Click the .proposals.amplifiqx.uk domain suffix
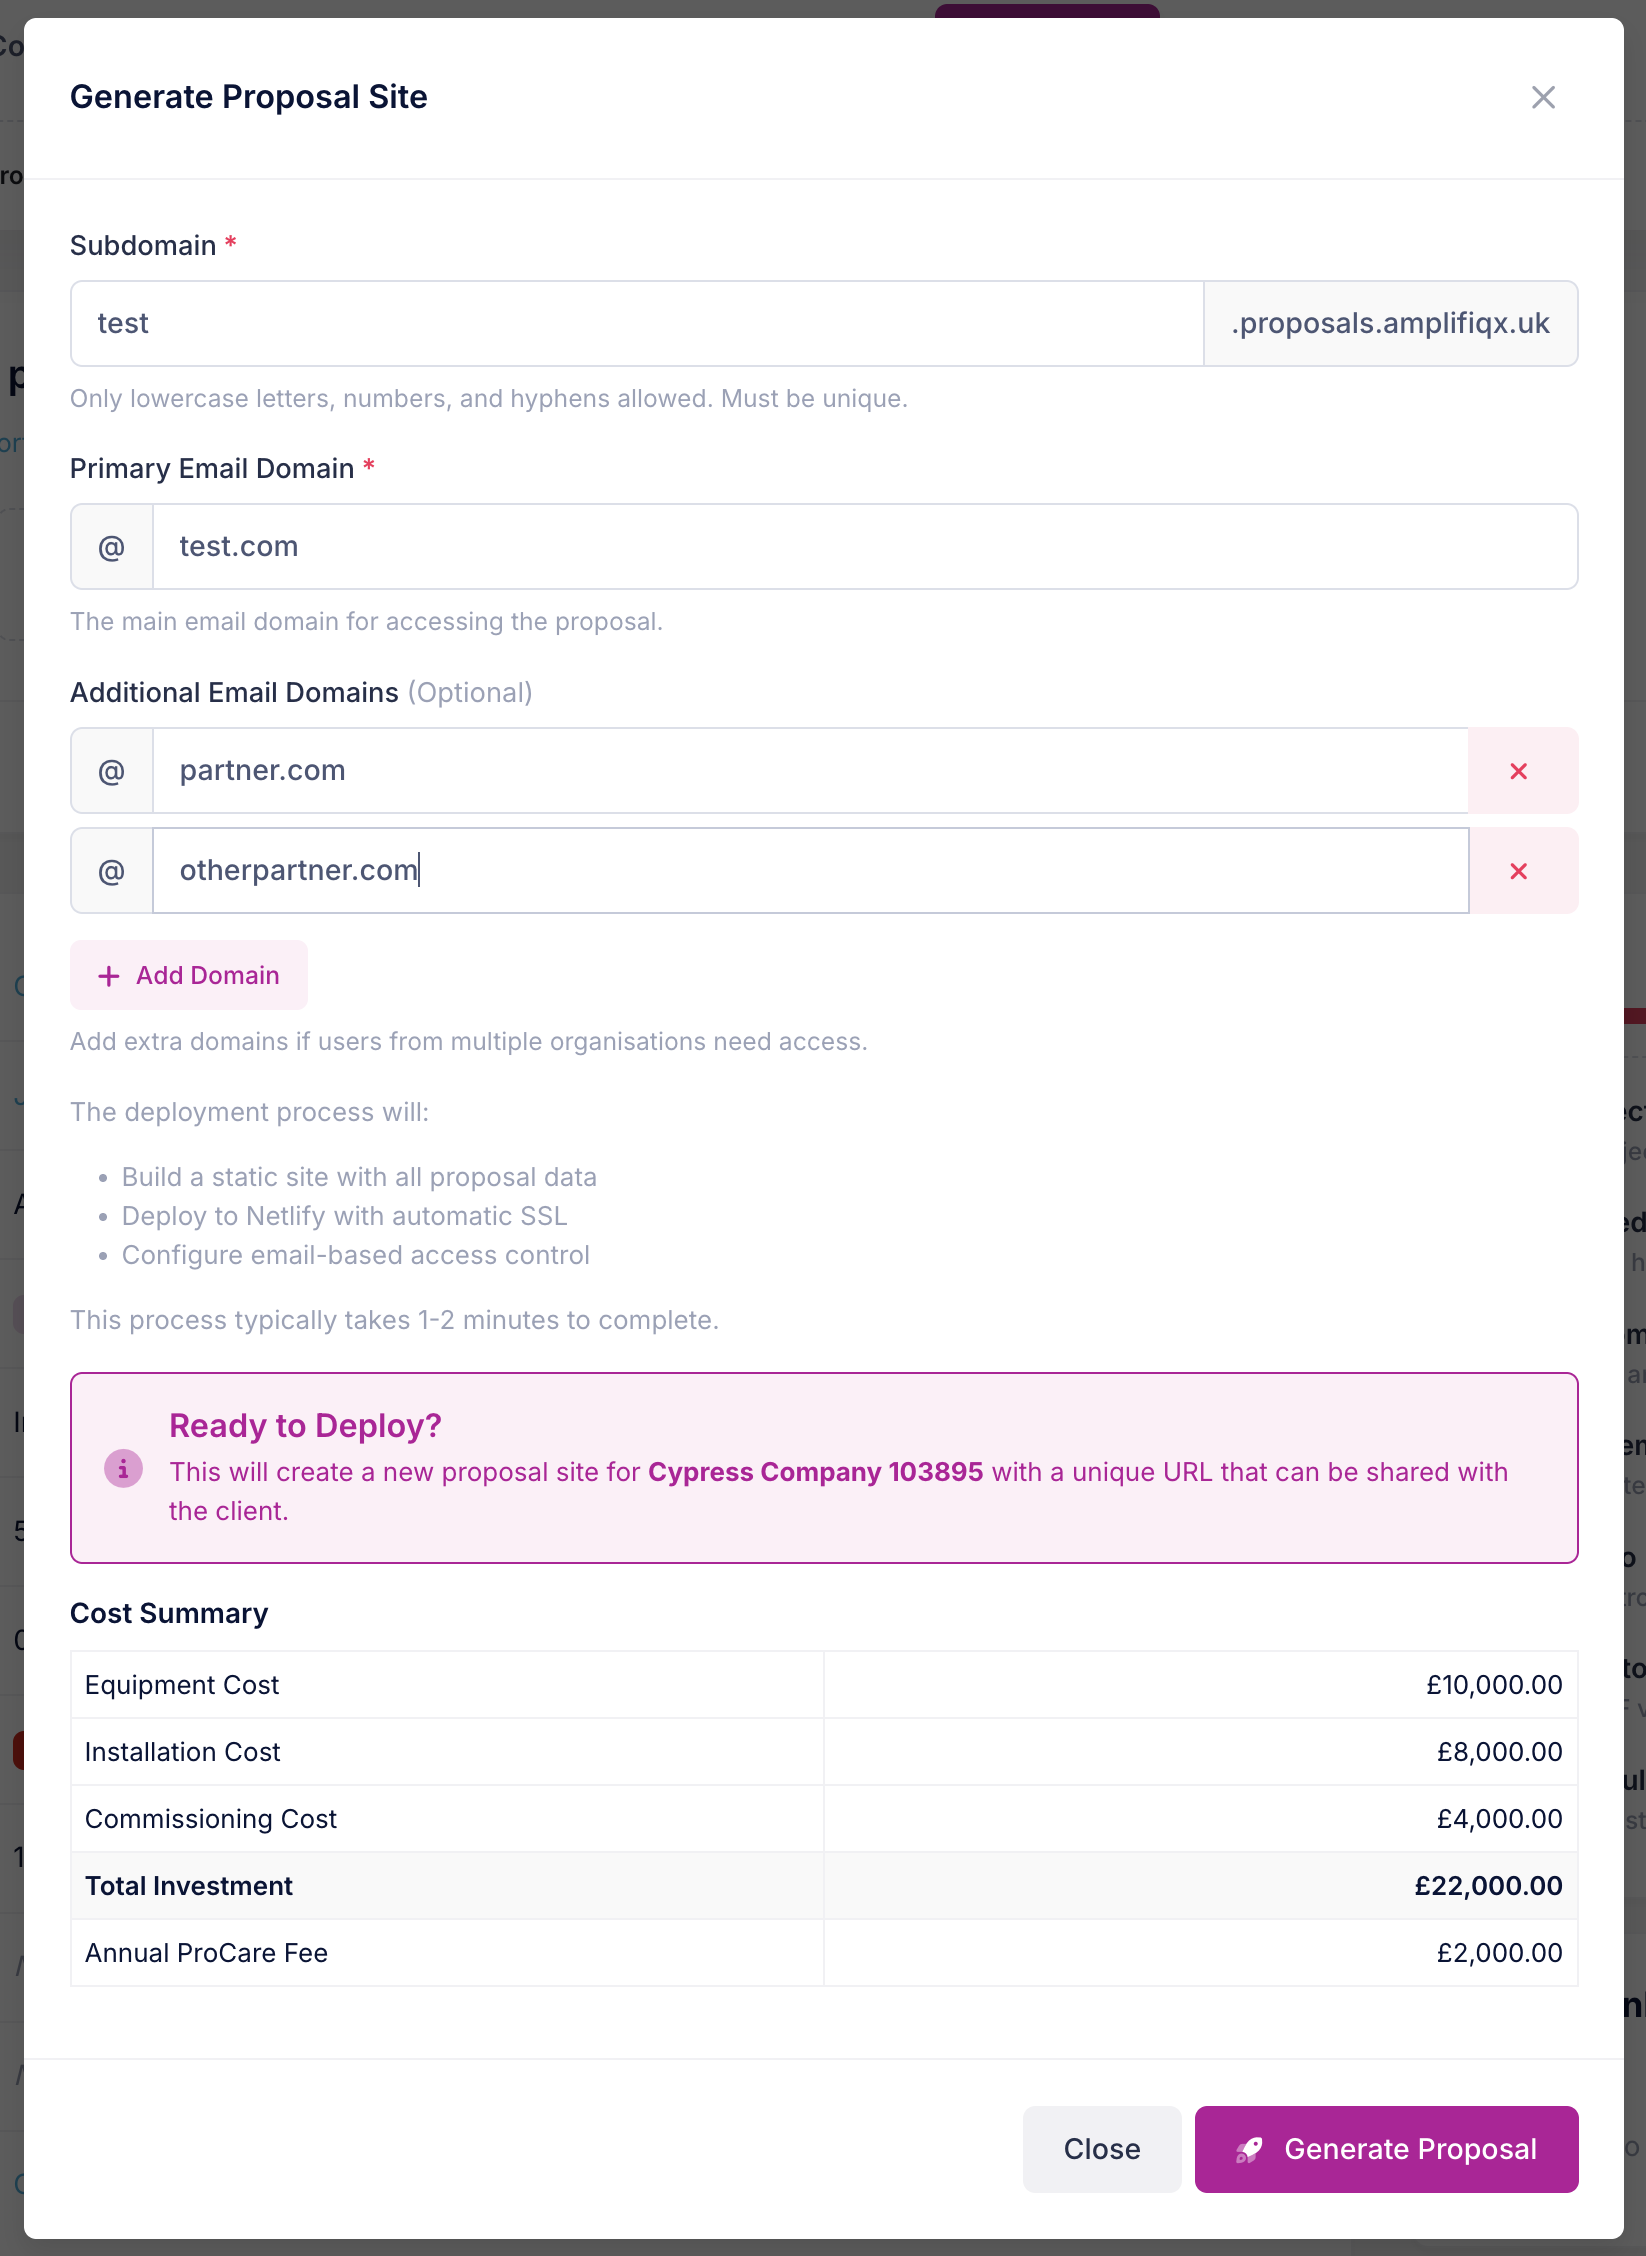 pos(1389,323)
